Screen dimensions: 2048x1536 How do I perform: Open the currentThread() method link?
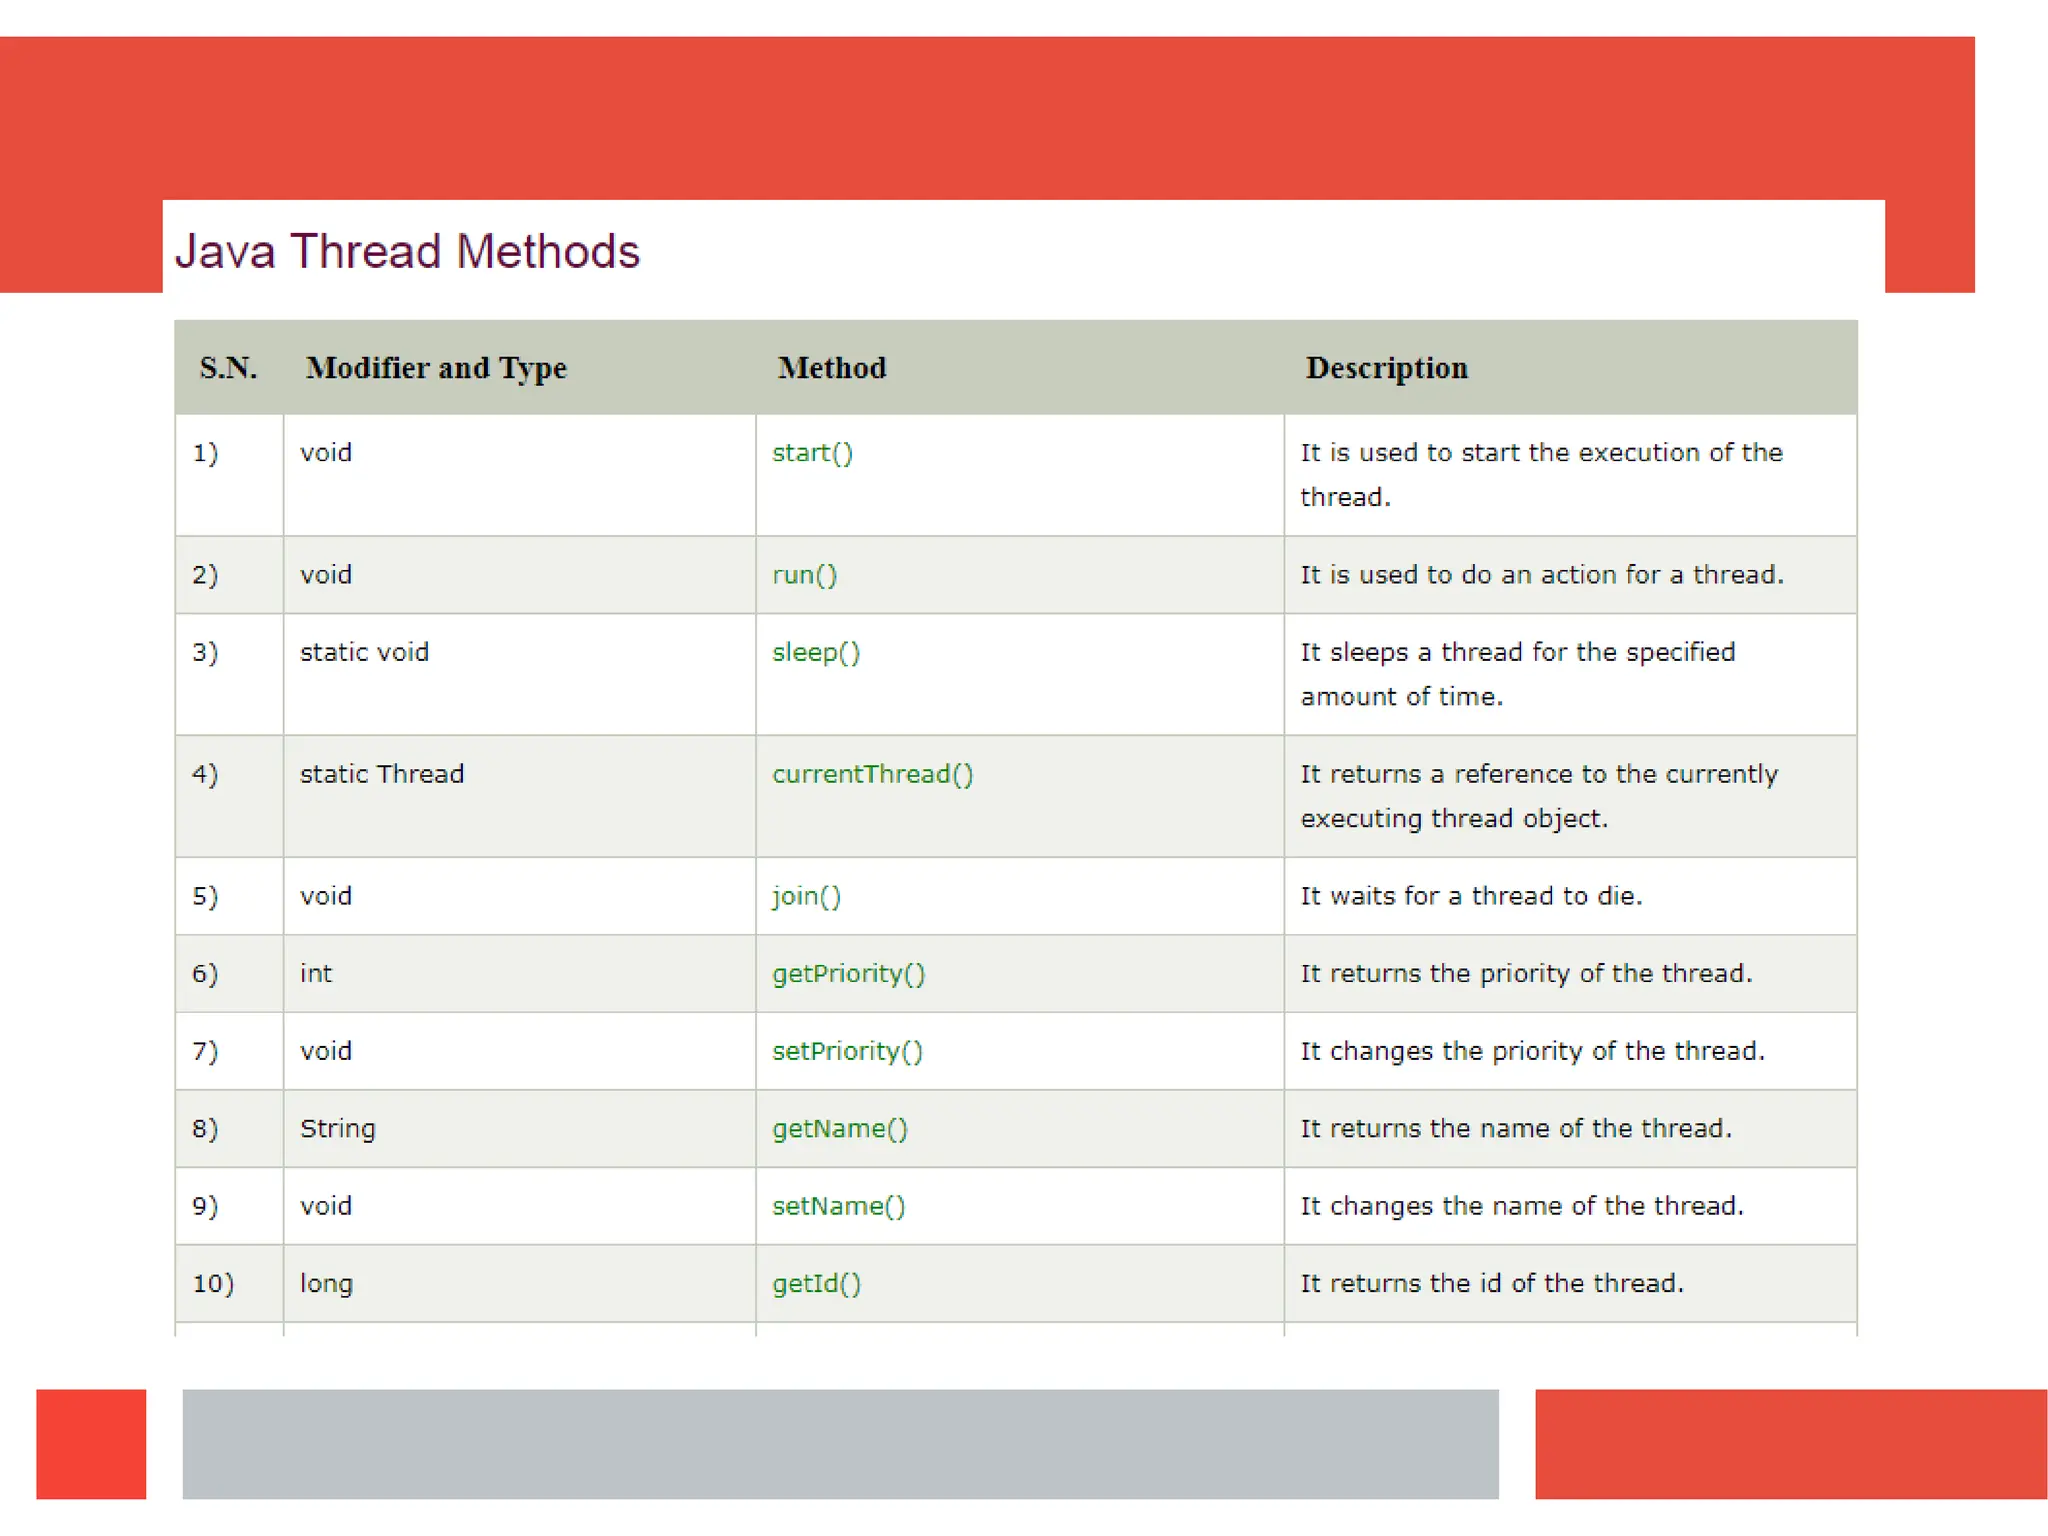872,775
